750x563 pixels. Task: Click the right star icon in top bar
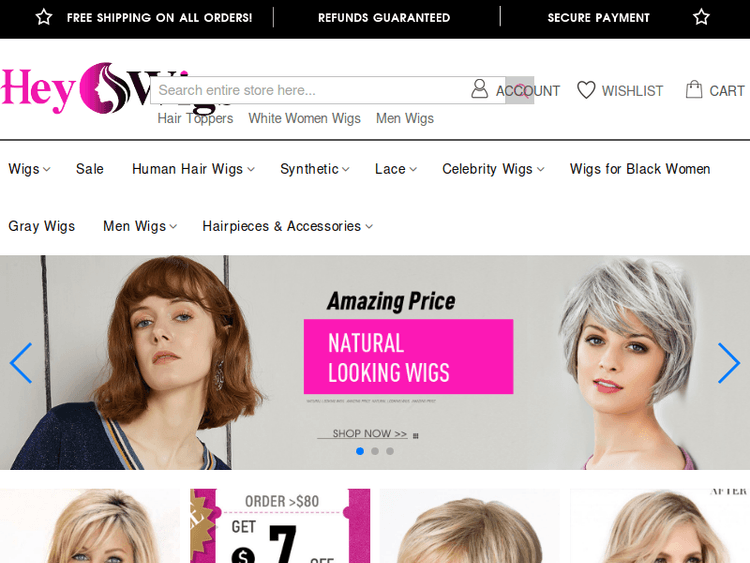click(x=701, y=17)
